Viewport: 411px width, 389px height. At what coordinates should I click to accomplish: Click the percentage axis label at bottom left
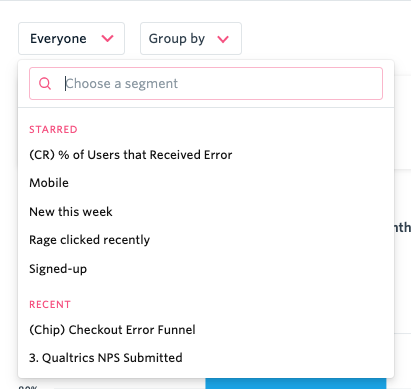coord(28,387)
